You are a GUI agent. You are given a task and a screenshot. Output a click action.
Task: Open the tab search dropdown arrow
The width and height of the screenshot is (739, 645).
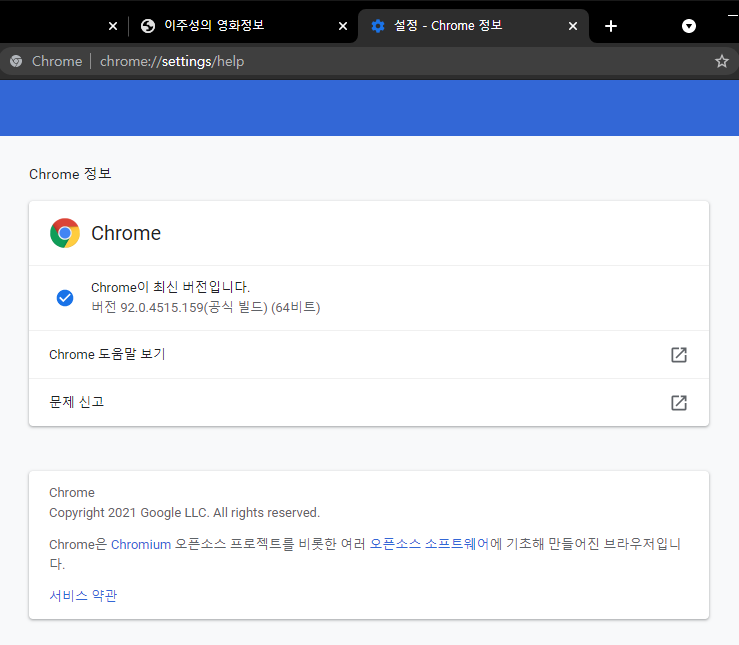689,26
